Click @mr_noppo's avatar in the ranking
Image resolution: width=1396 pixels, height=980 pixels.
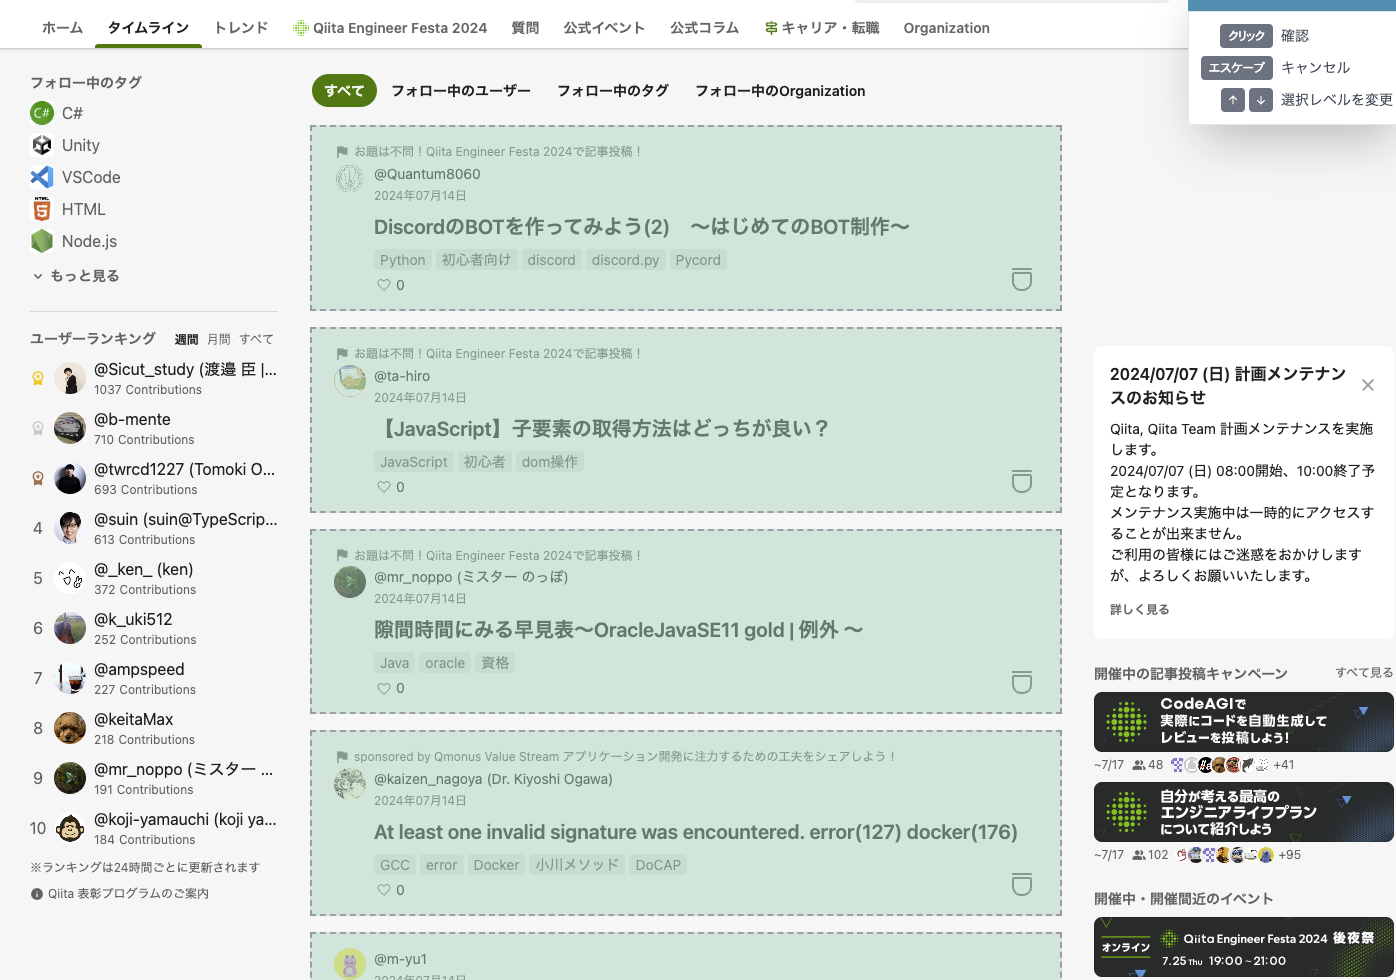[69, 778]
